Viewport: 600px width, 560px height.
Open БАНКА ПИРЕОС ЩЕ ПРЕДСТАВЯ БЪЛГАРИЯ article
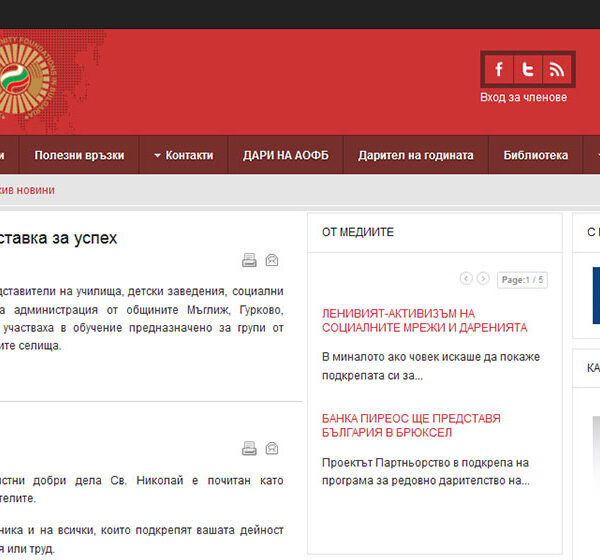click(411, 425)
